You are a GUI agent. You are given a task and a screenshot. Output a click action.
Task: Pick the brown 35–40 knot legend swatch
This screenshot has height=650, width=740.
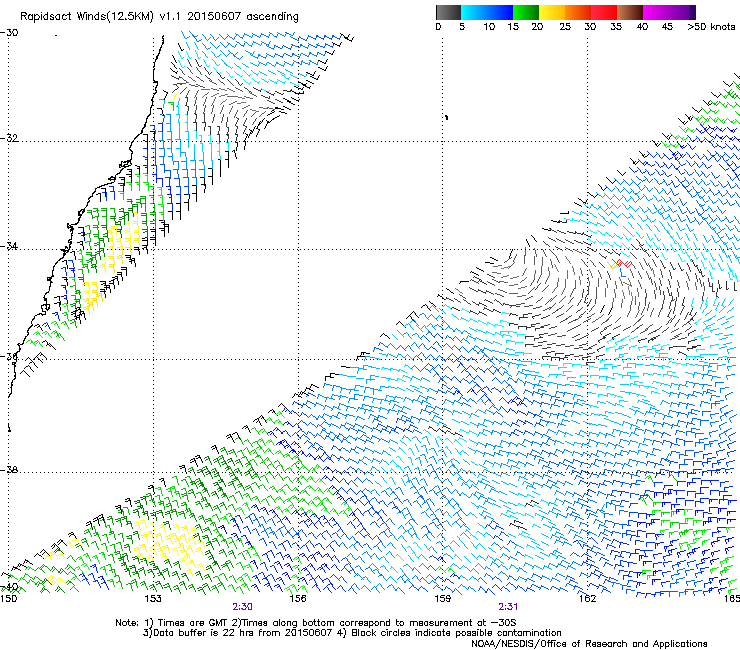click(x=630, y=12)
